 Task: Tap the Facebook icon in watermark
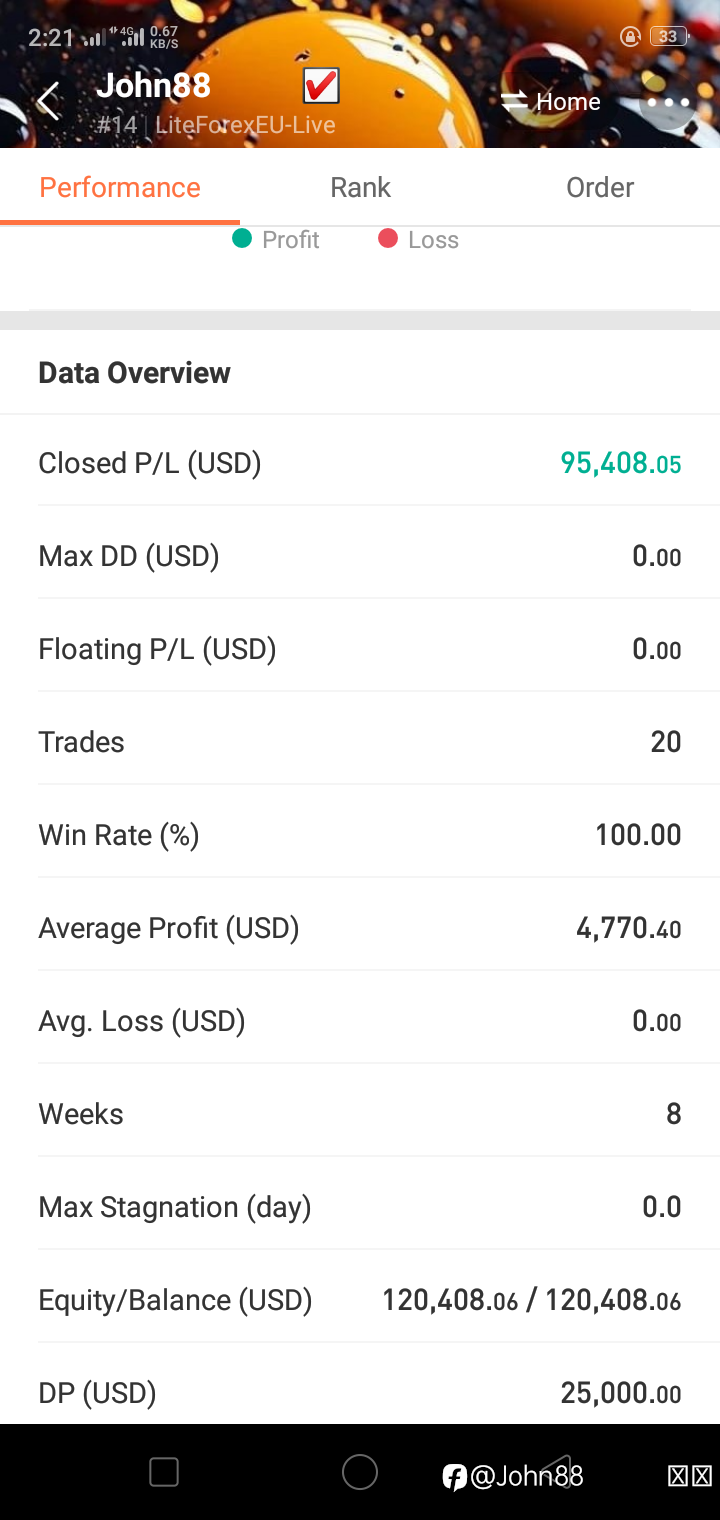(454, 1477)
